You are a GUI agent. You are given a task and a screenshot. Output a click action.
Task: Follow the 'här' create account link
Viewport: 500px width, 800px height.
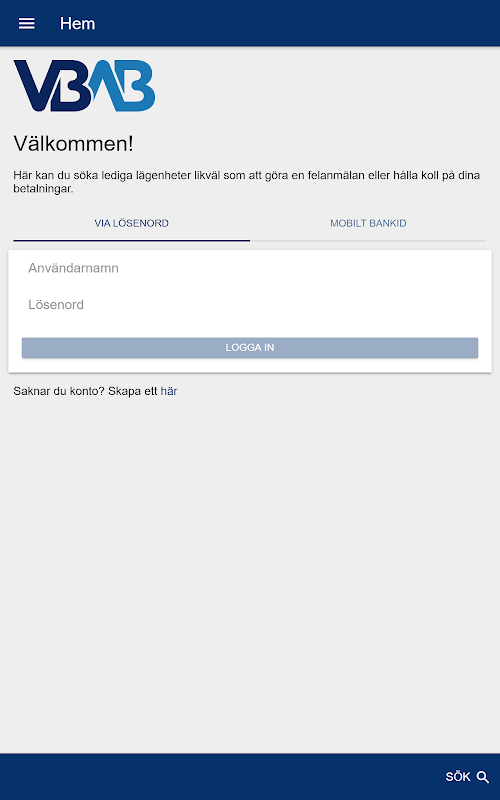click(169, 391)
